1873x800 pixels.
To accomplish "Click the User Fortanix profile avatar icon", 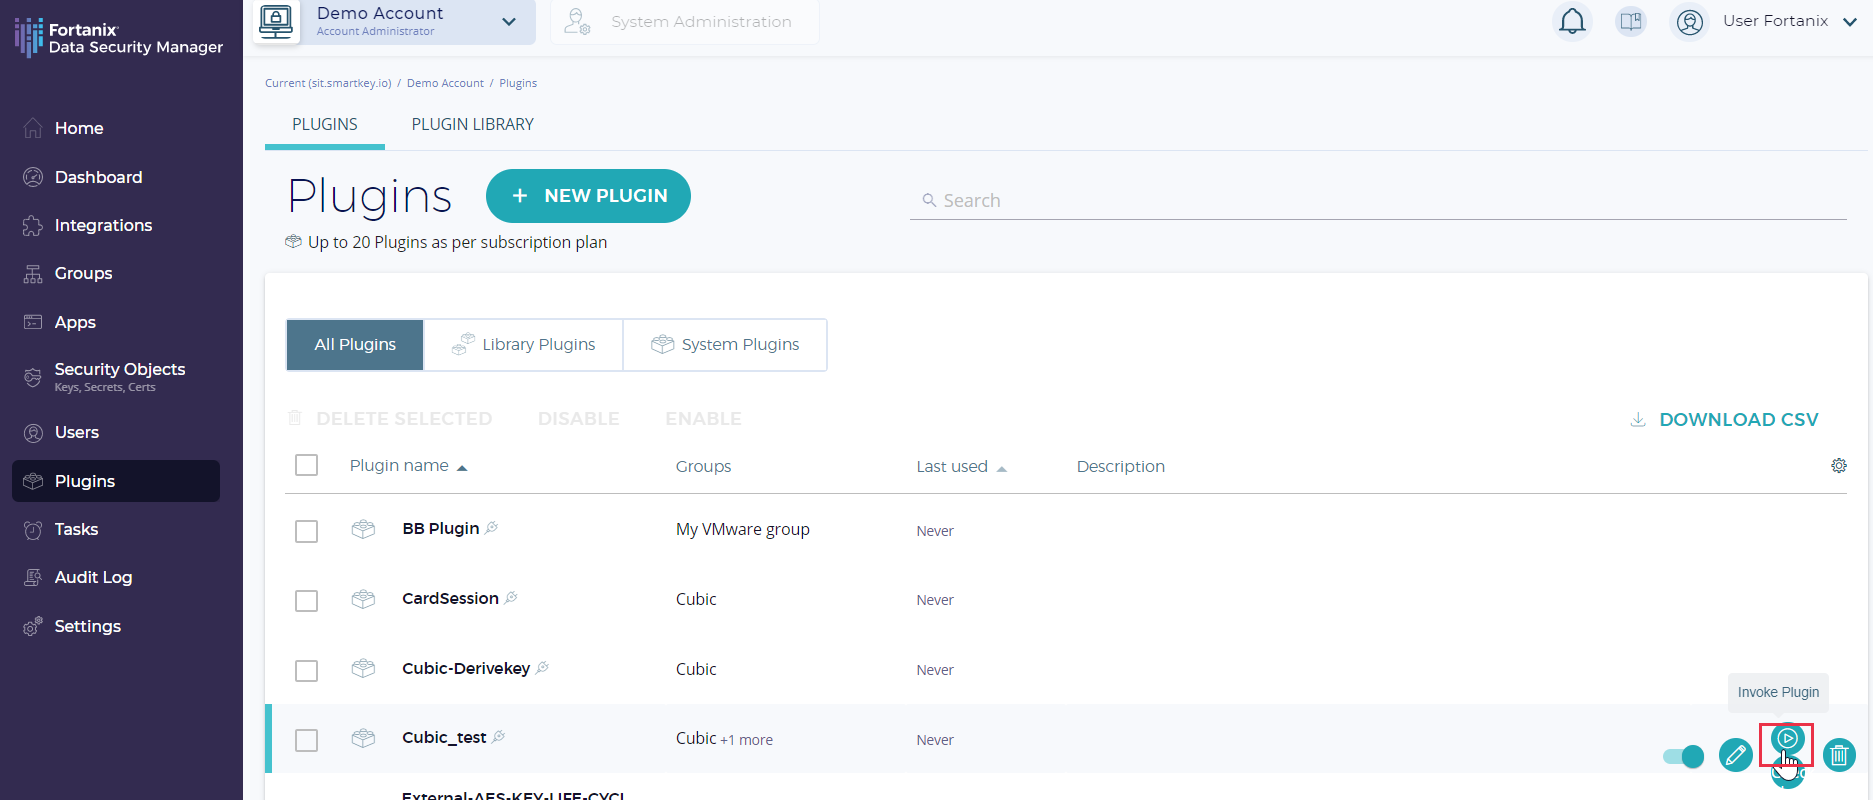I will point(1689,21).
